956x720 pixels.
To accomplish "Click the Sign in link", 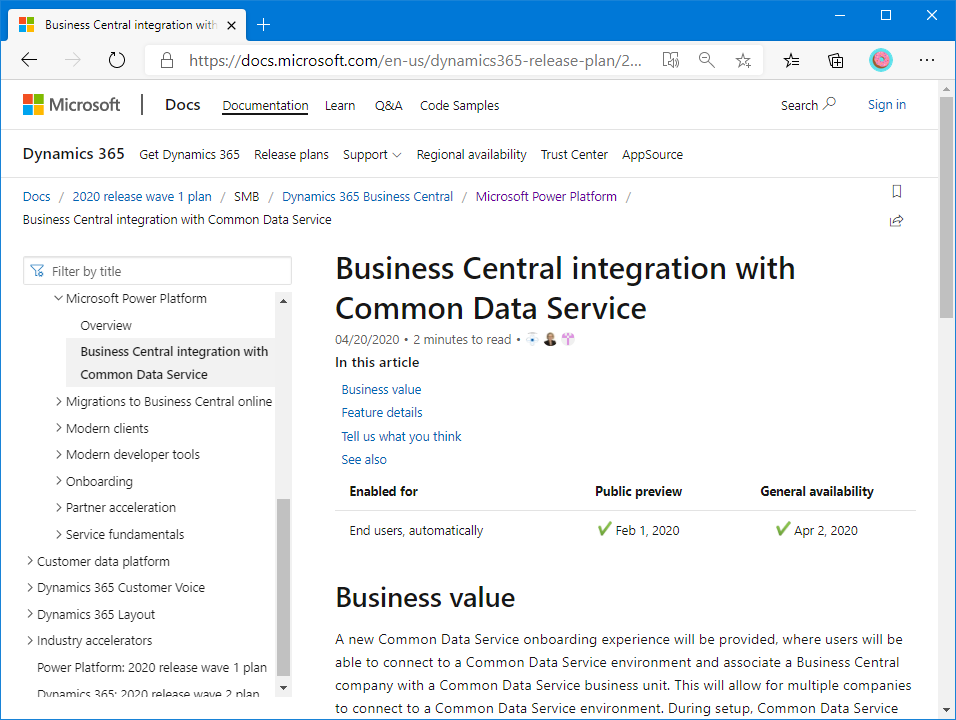I will pos(886,105).
